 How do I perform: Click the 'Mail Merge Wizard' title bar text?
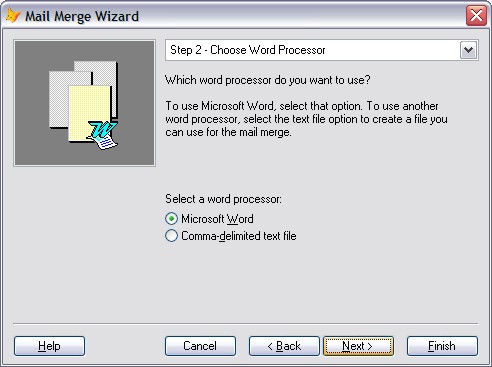click(x=82, y=16)
